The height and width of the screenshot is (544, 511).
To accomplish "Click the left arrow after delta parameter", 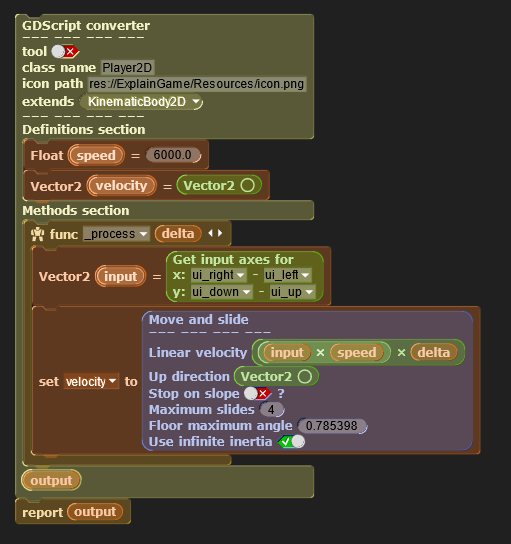I will (210, 233).
